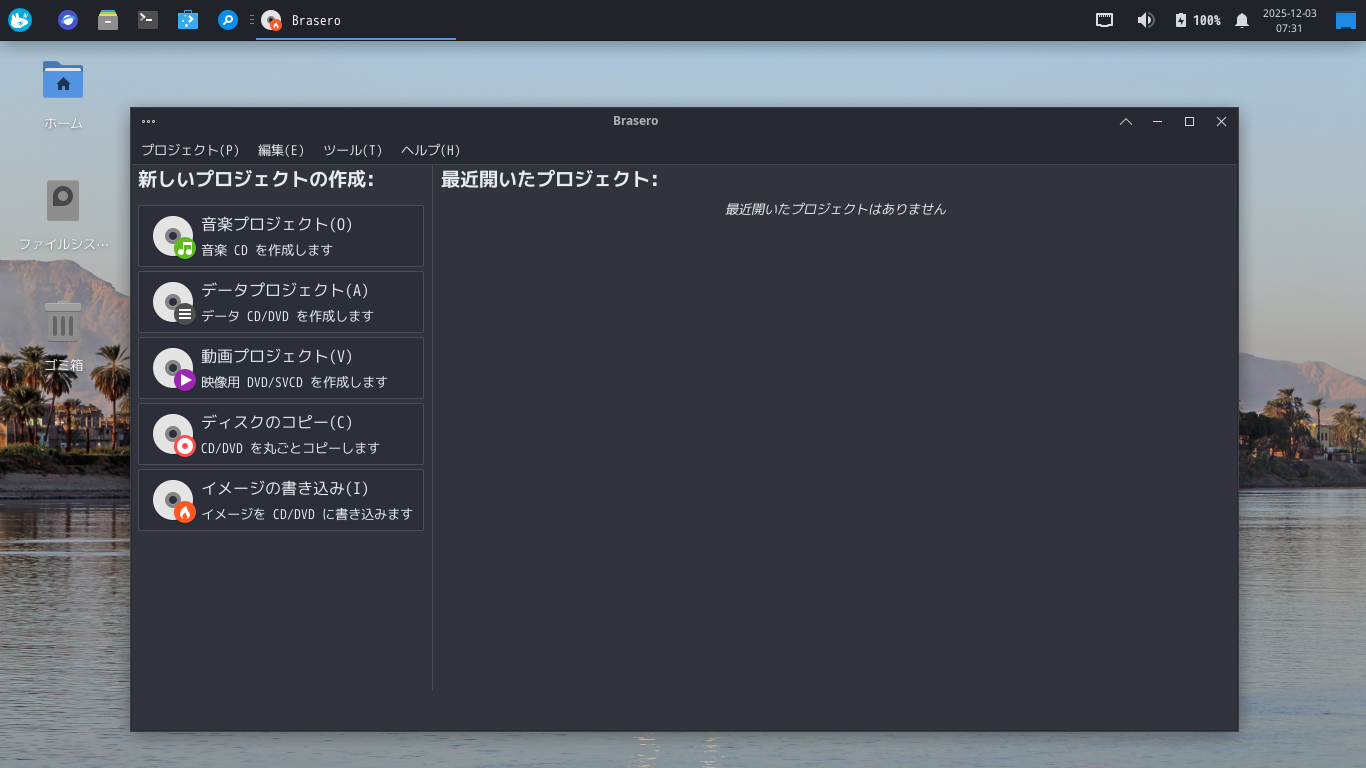Choose ディスクのコピー(C) to copy a disc

[281, 434]
